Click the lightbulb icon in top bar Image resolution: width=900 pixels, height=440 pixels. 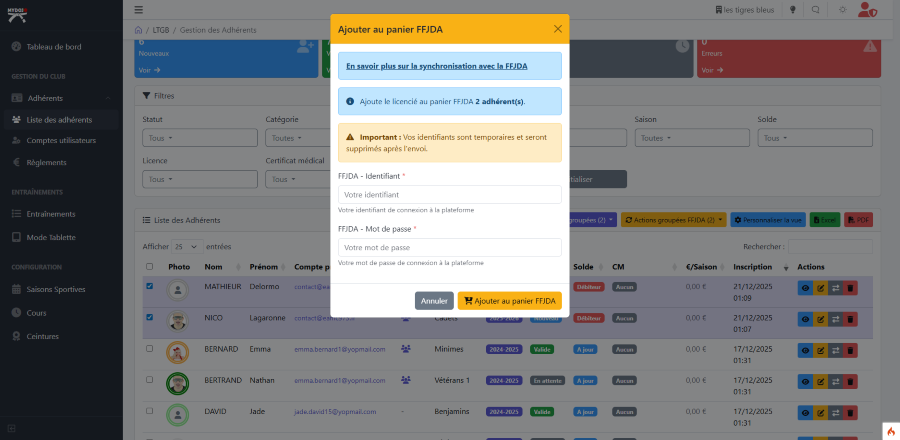tap(794, 10)
